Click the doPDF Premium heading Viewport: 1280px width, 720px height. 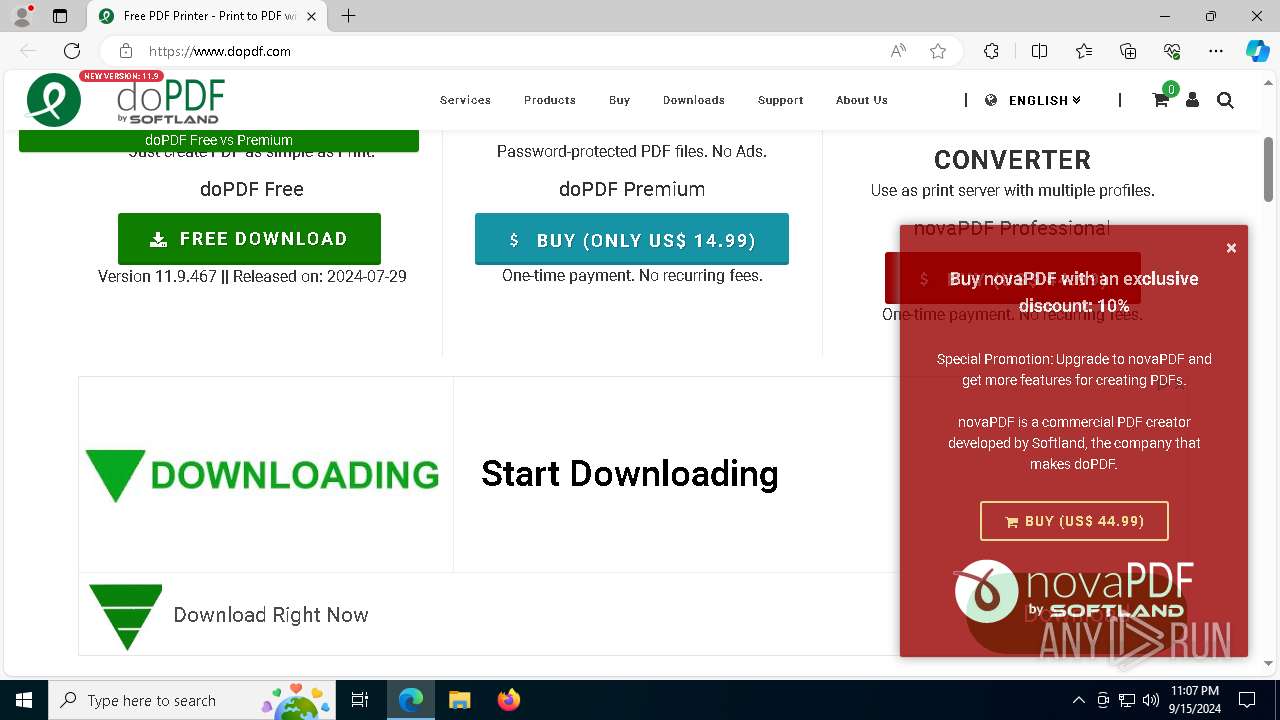pyautogui.click(x=632, y=189)
